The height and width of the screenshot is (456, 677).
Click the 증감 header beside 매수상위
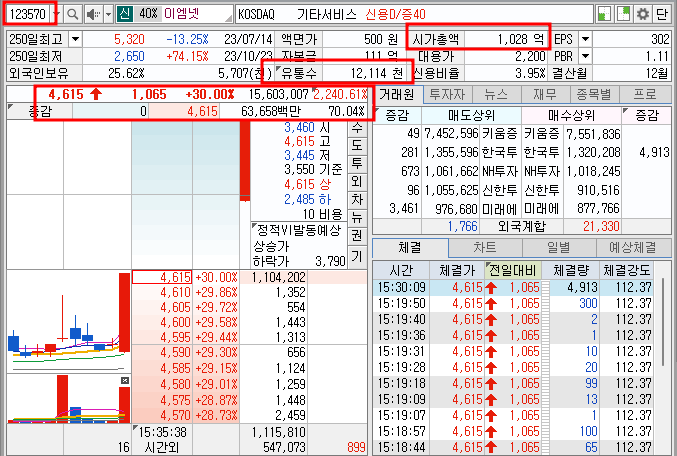point(646,115)
